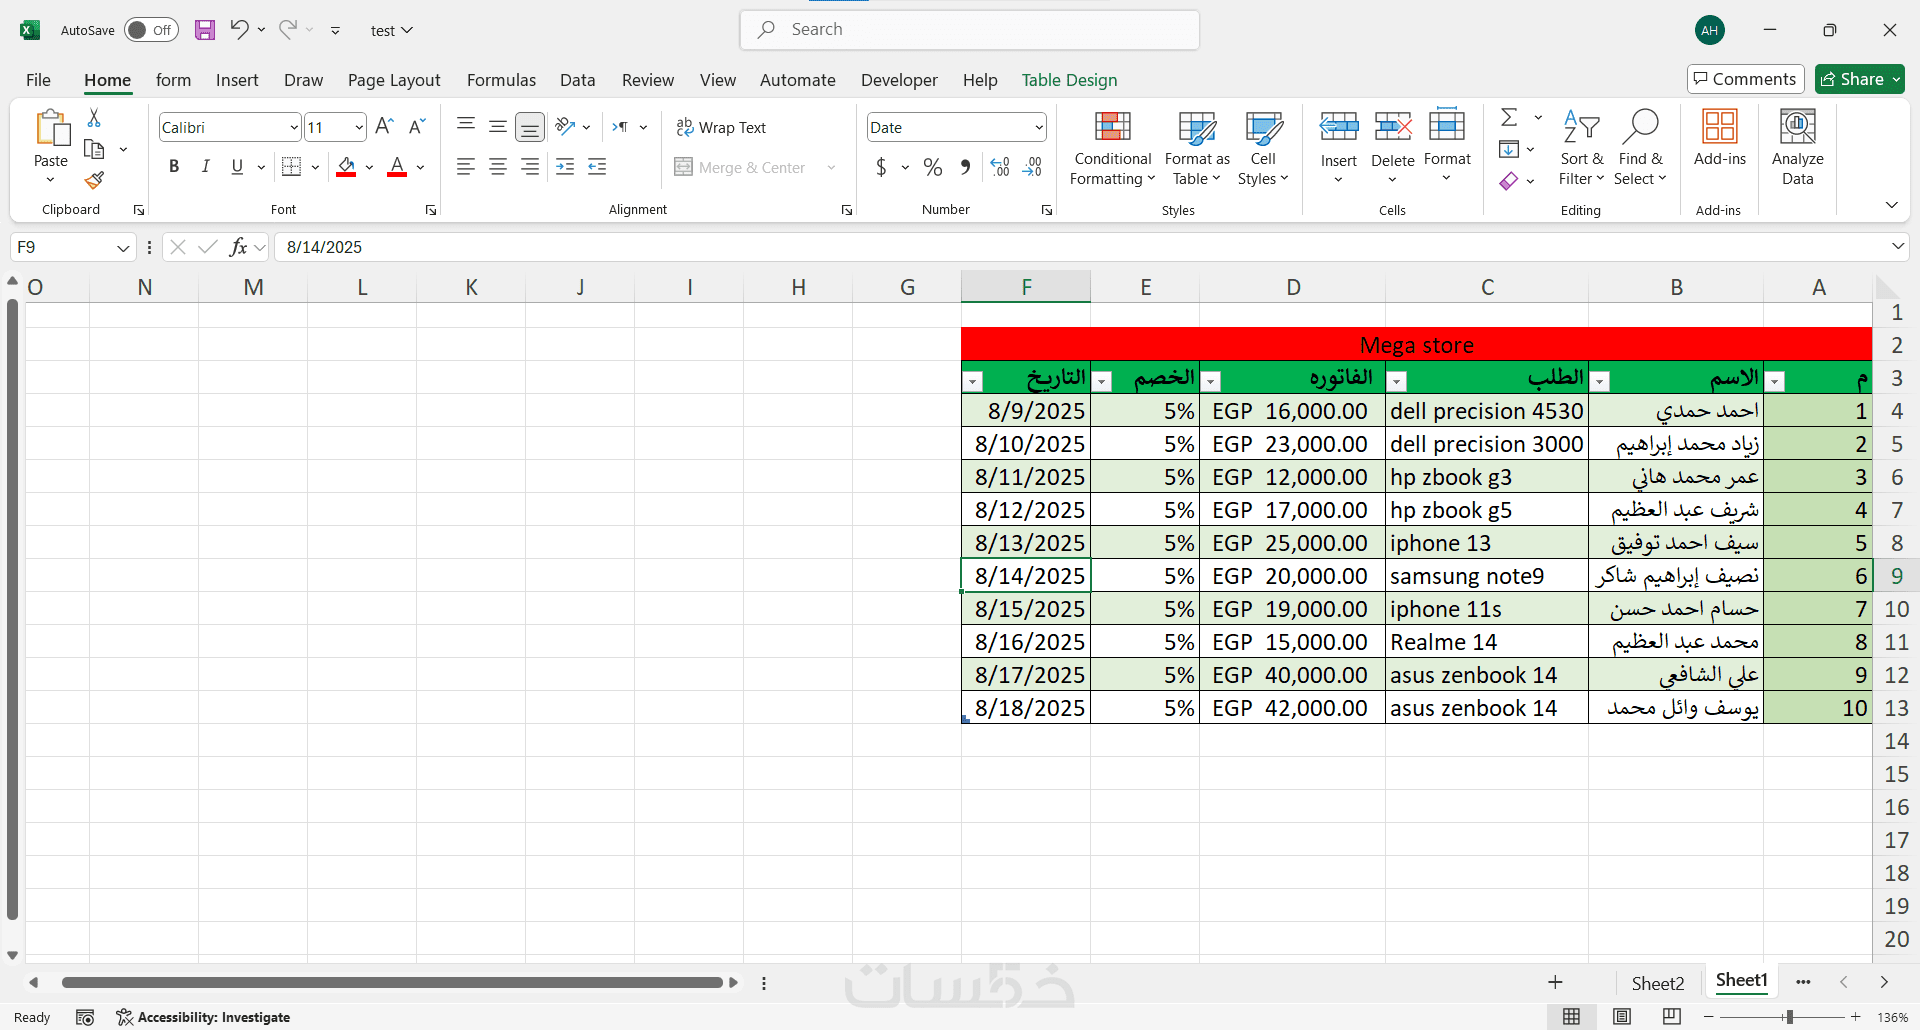Click the Analyze Data icon

[x=1798, y=147]
